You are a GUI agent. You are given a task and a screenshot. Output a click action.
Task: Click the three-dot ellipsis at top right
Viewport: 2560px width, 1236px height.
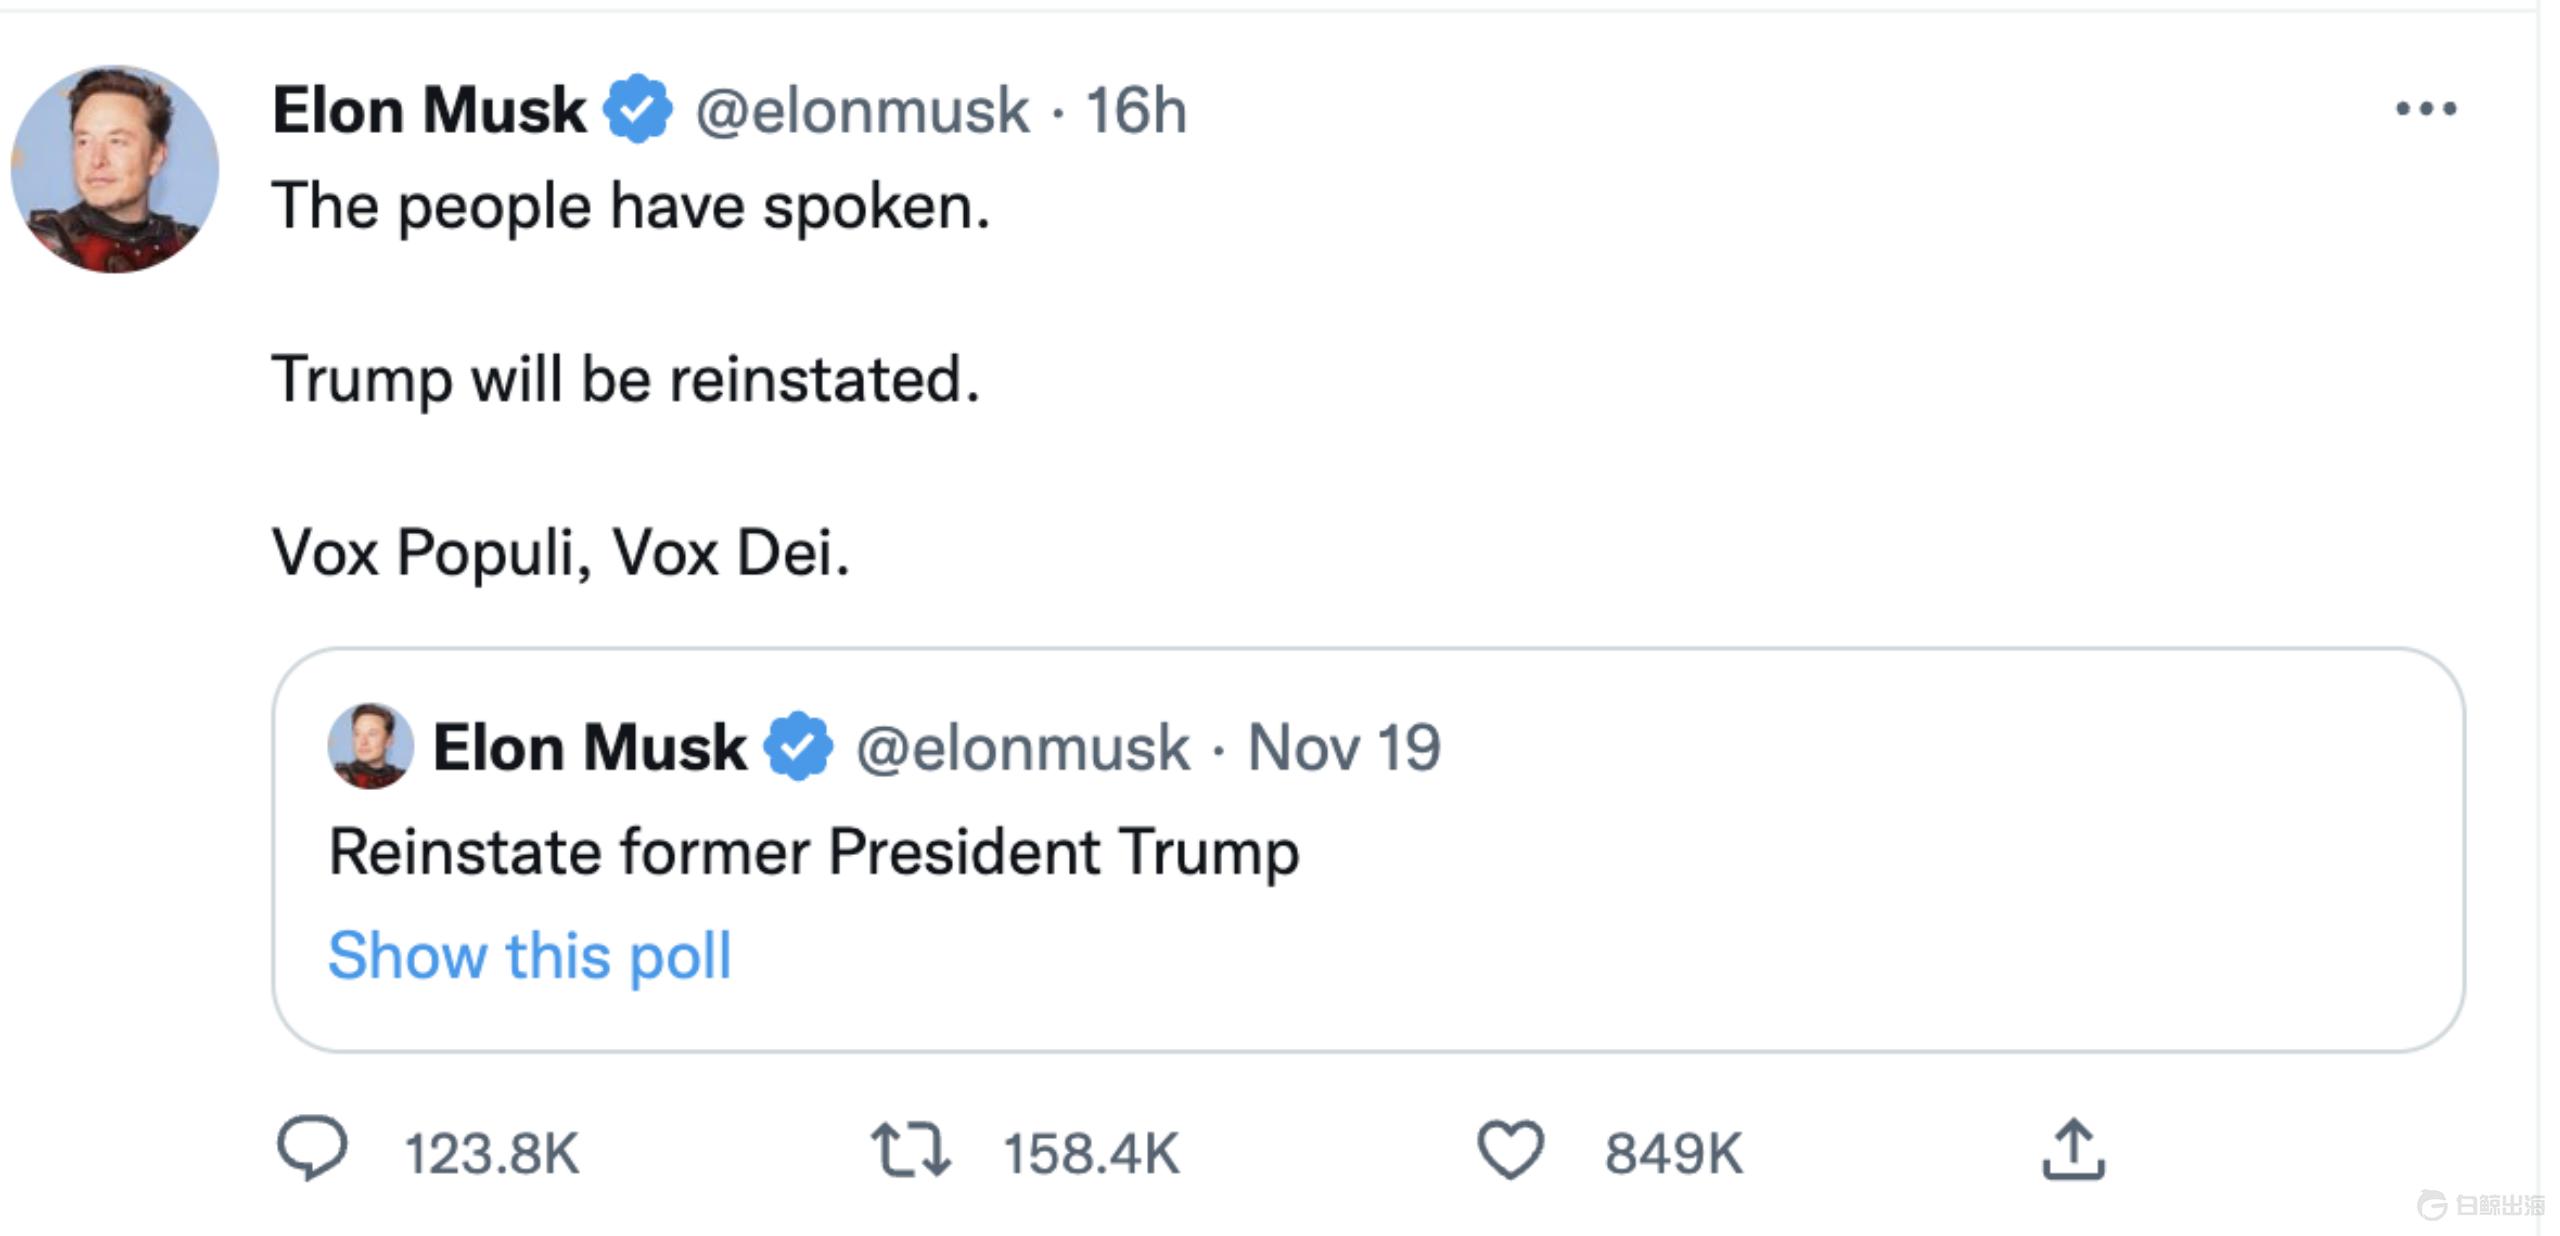tap(2428, 110)
